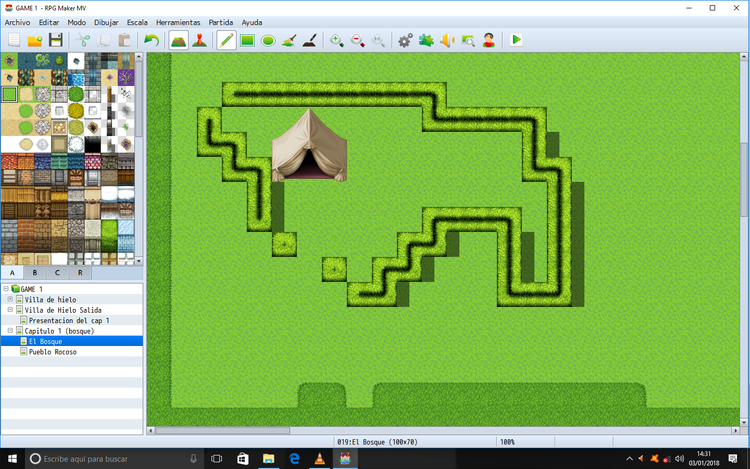
Task: Open the Database gear icon
Action: 405,40
